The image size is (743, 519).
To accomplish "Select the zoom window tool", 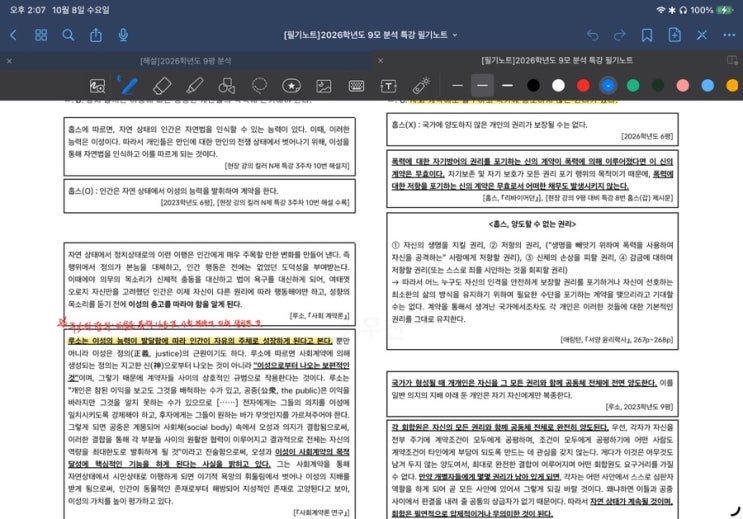I will (x=97, y=86).
